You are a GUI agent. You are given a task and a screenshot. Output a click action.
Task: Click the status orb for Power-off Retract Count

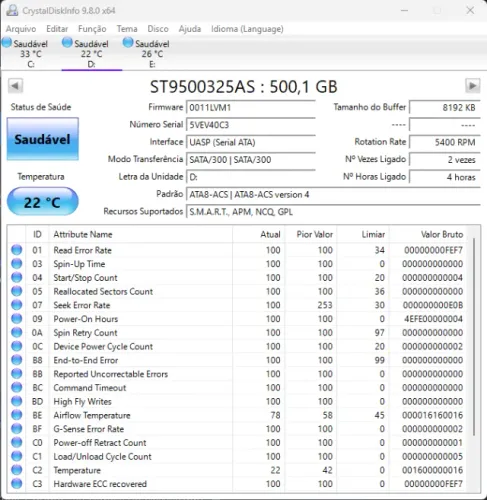17,443
